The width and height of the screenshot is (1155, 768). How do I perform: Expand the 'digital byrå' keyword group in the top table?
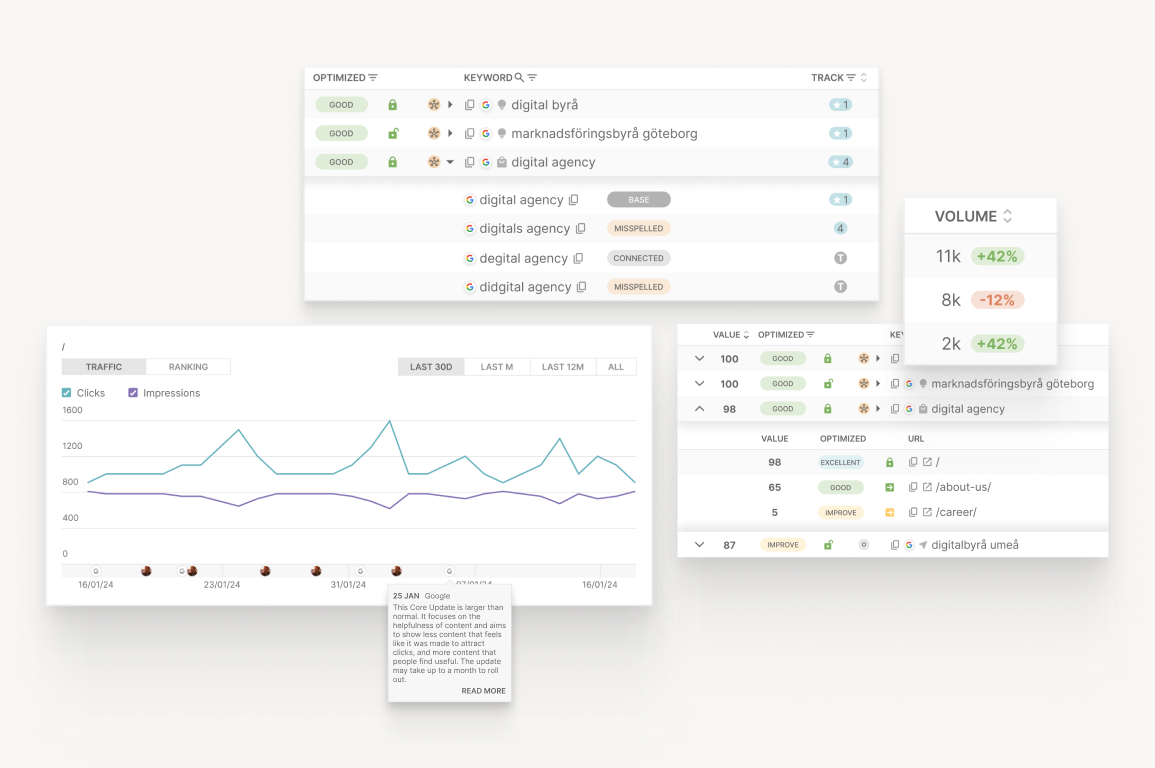450,105
